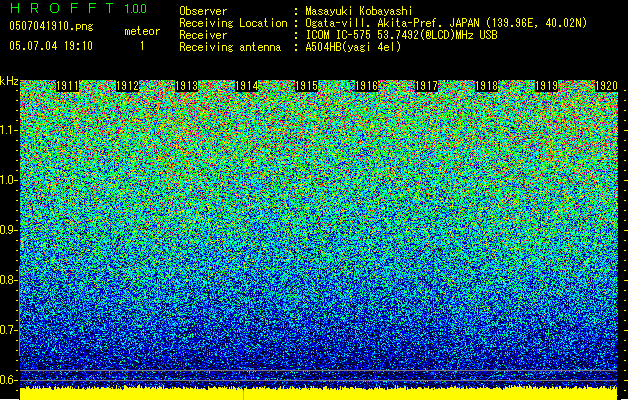
Task: Click the Observer label
Action: [x=203, y=11]
